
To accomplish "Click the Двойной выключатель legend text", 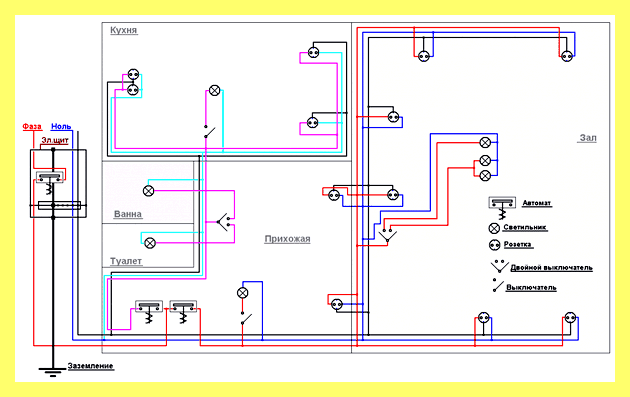I will coord(552,268).
